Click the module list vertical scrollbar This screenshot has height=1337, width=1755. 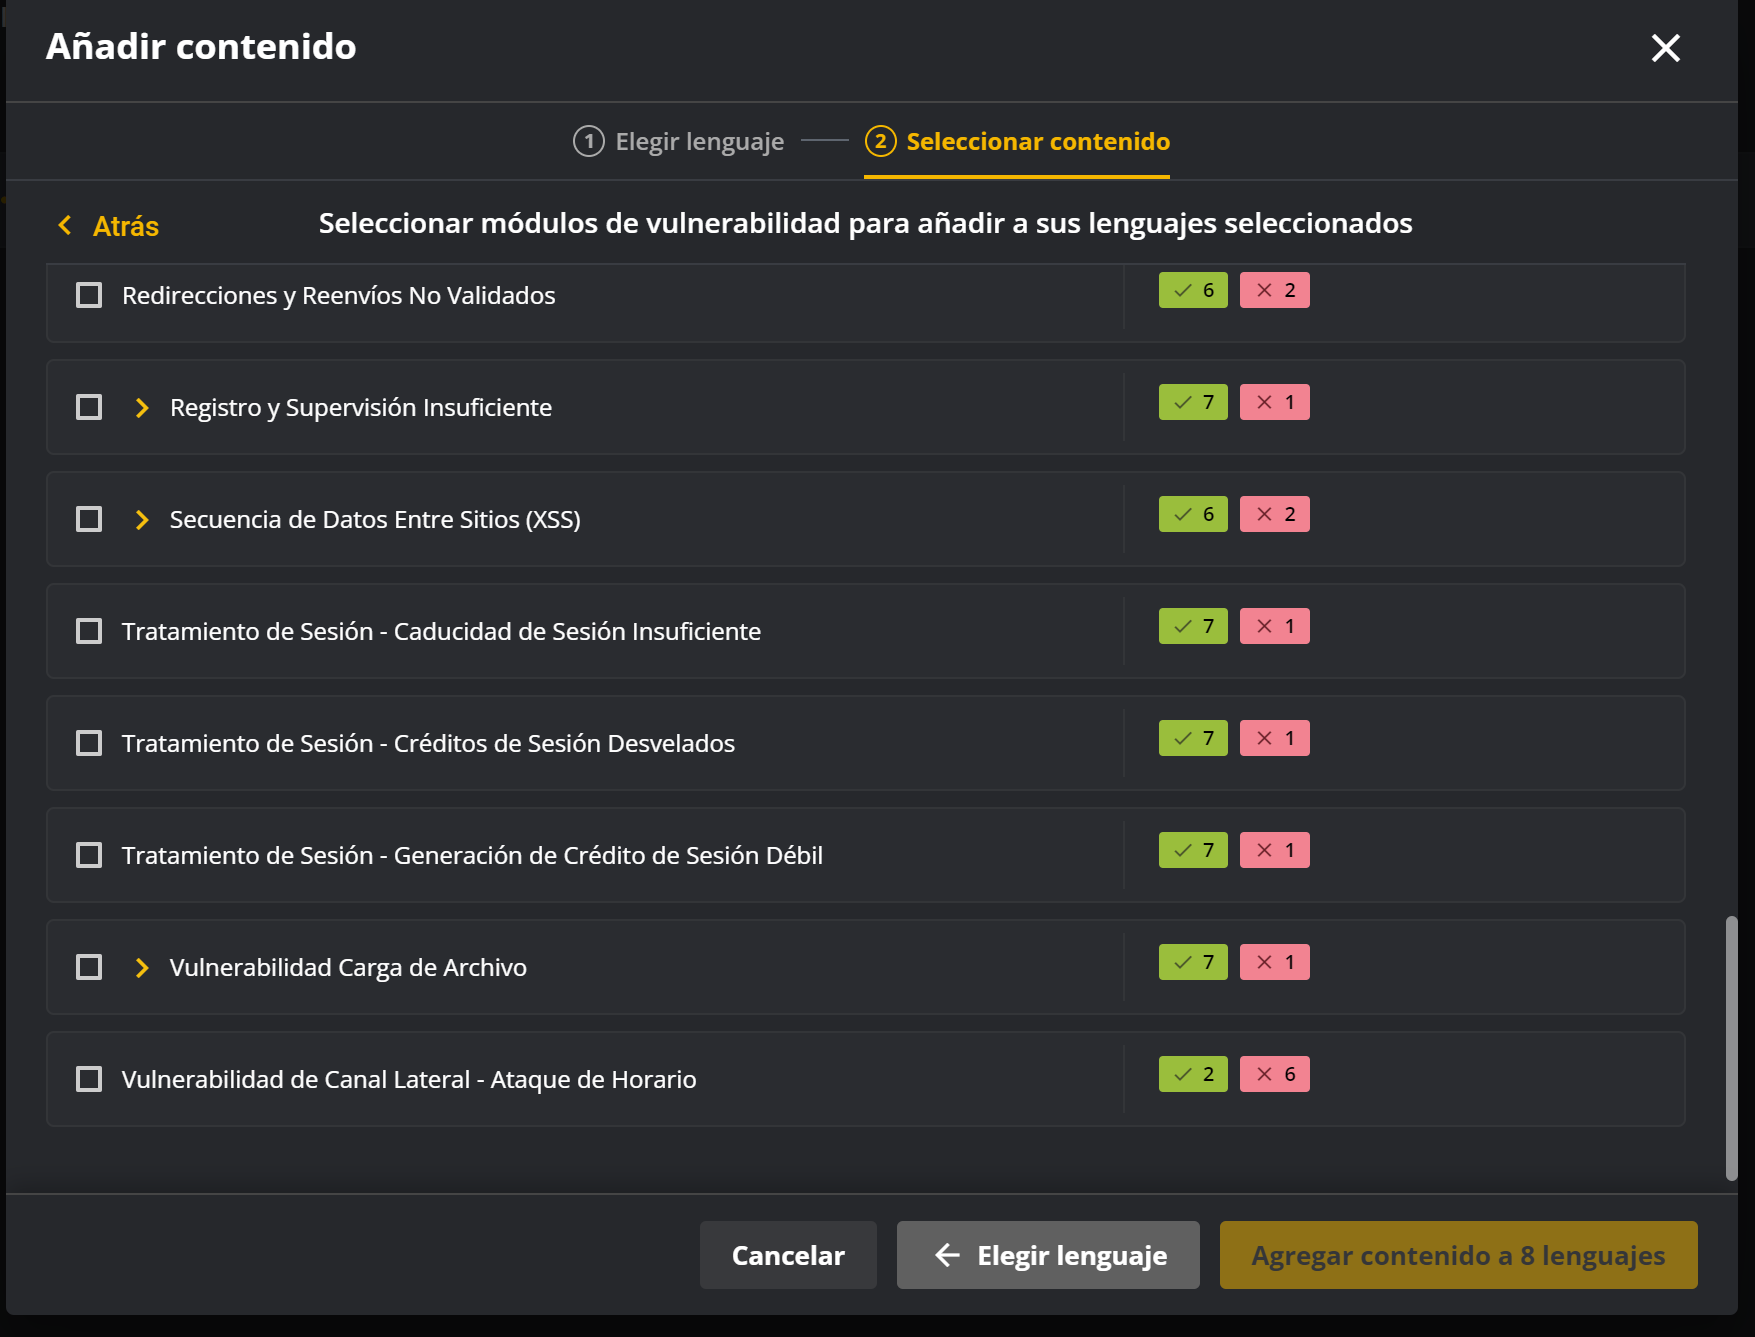click(x=1732, y=1048)
